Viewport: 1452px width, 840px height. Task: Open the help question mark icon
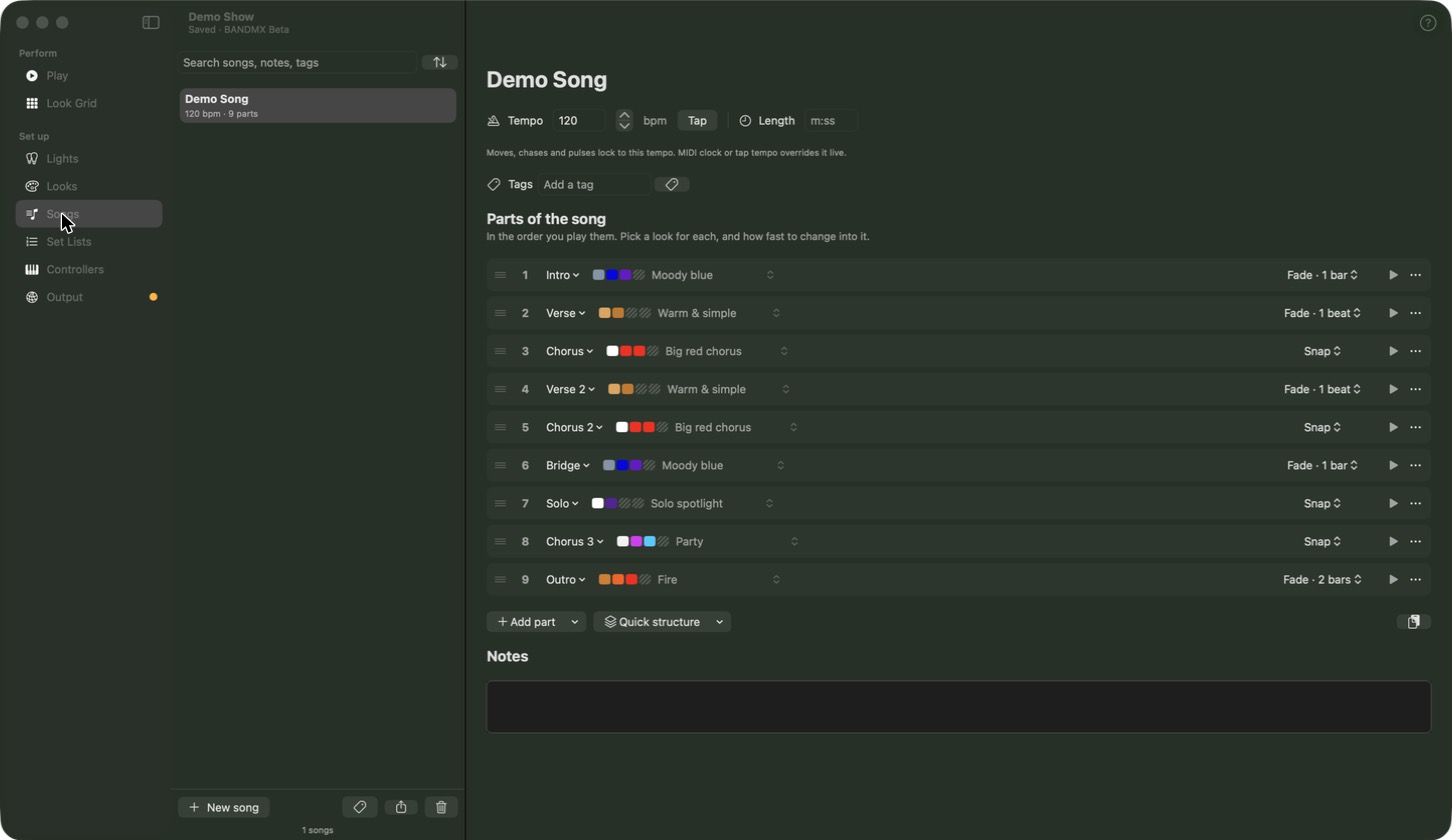pyautogui.click(x=1428, y=23)
